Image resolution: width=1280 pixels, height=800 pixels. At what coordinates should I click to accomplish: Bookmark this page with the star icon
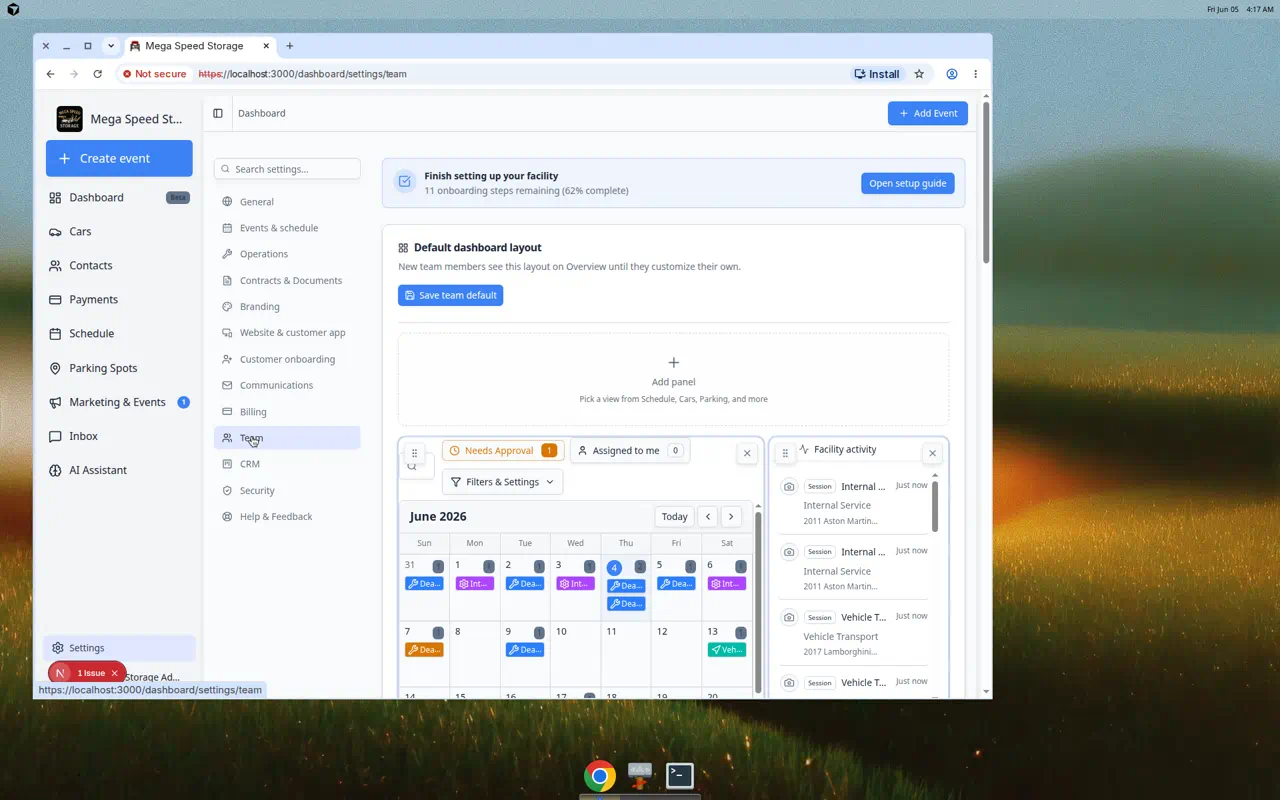tap(919, 74)
